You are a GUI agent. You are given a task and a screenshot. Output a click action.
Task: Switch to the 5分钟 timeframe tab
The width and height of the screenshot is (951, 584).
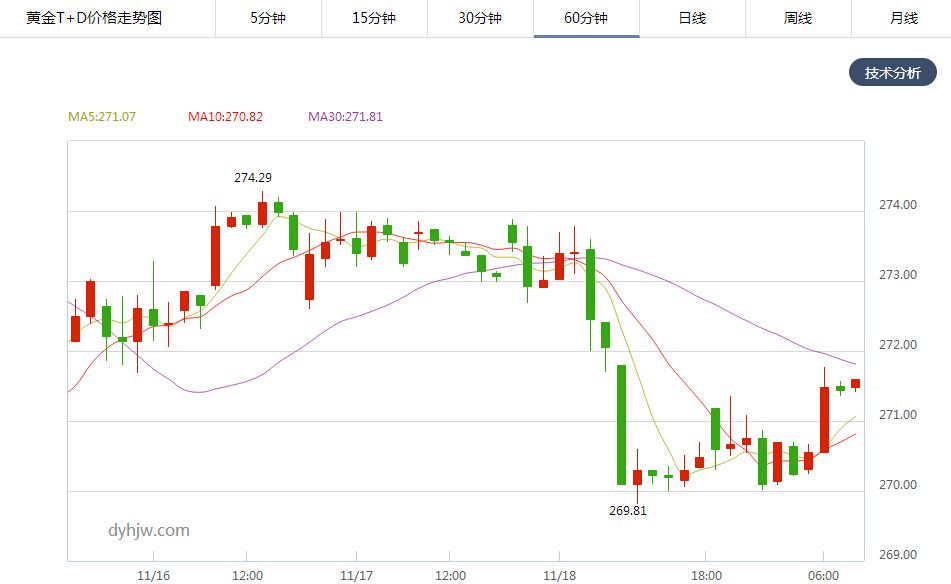(266, 18)
